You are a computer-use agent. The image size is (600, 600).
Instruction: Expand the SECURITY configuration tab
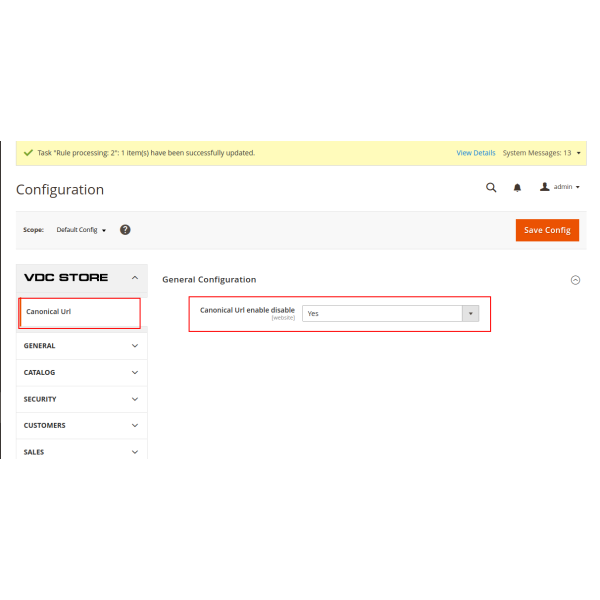point(82,399)
